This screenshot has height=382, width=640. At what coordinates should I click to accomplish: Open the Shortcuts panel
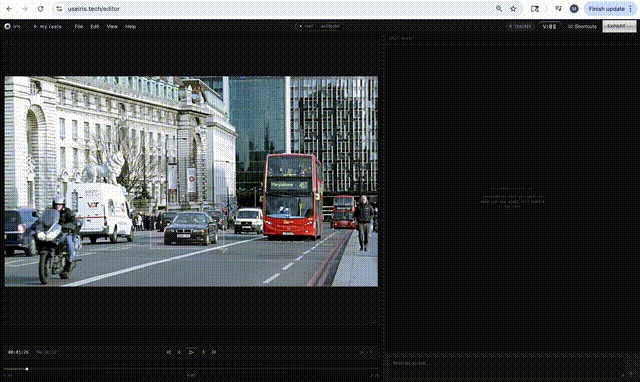(x=582, y=27)
